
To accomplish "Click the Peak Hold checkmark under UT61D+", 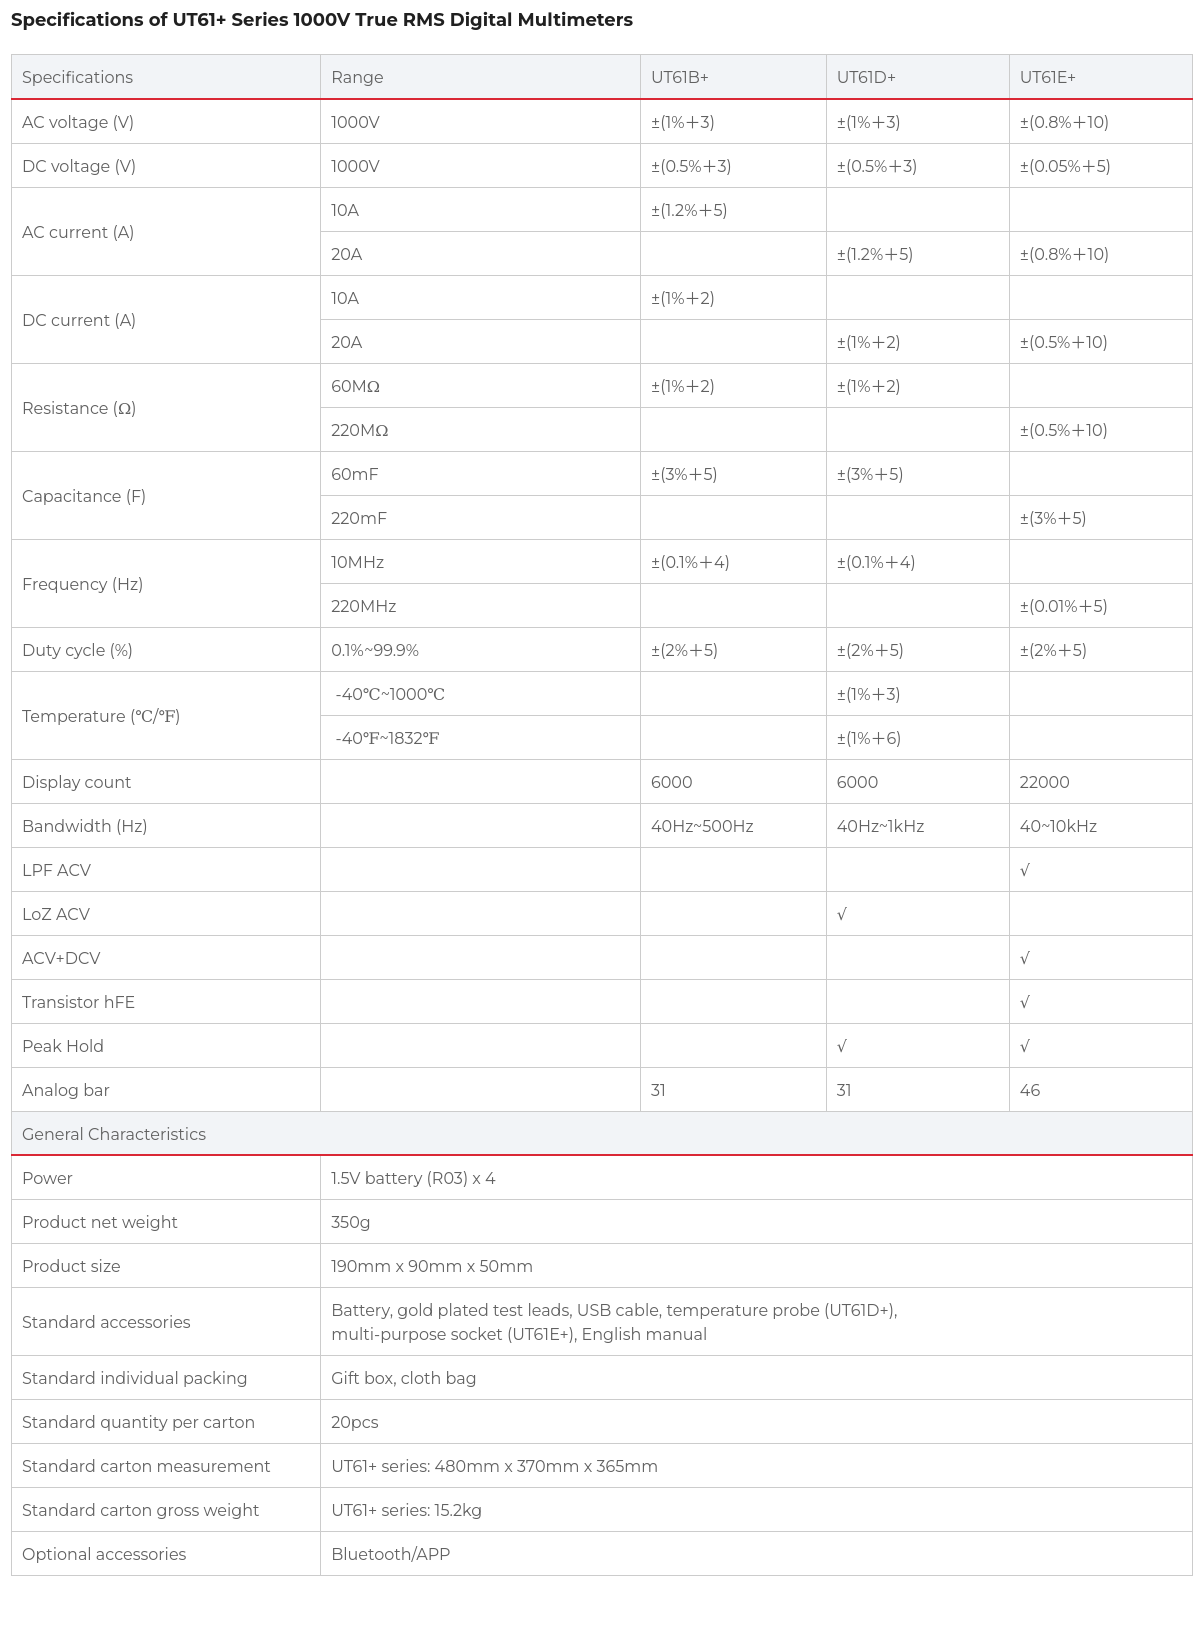I will 842,1046.
